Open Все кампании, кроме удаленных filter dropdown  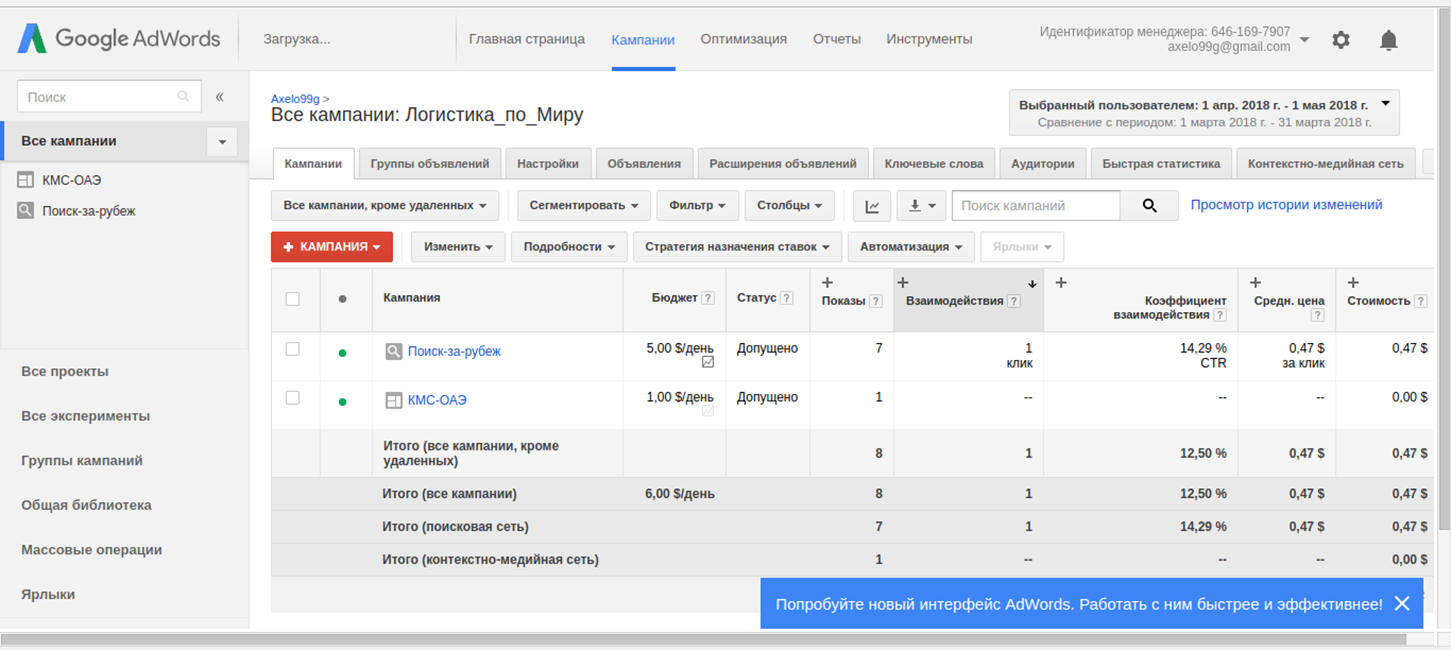(x=385, y=206)
